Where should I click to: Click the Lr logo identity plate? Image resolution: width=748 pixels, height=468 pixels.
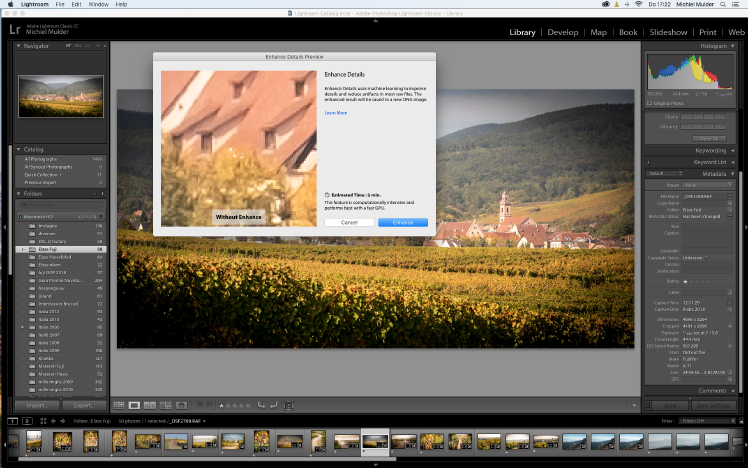point(15,30)
